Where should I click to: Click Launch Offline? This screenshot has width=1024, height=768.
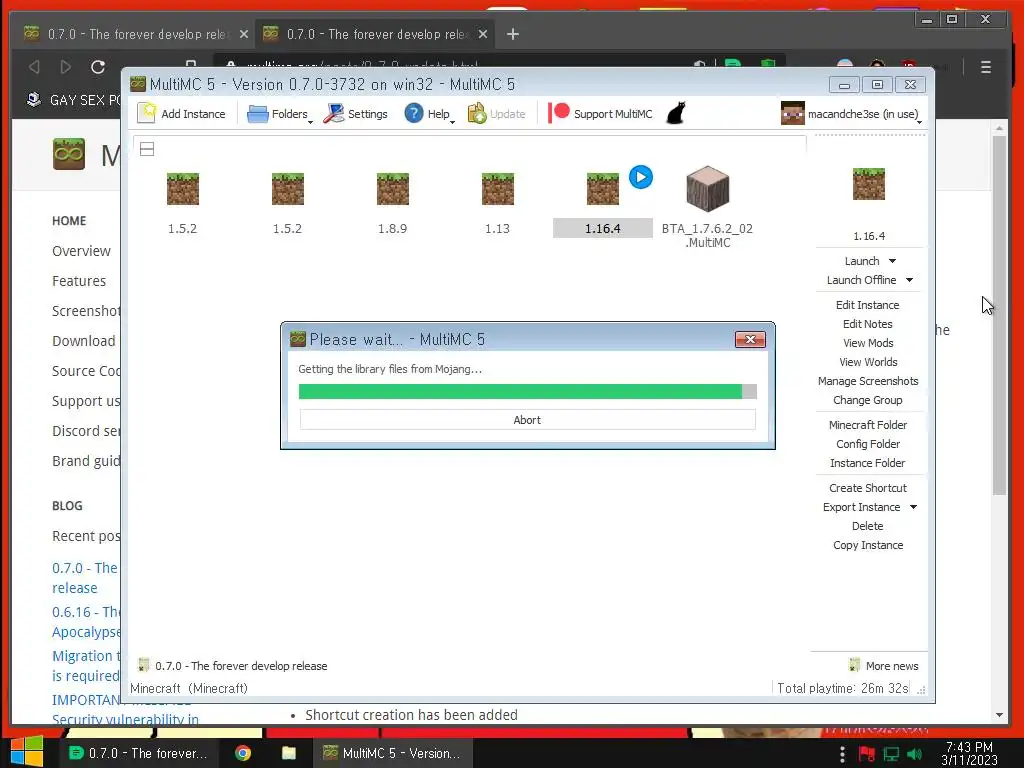[861, 280]
